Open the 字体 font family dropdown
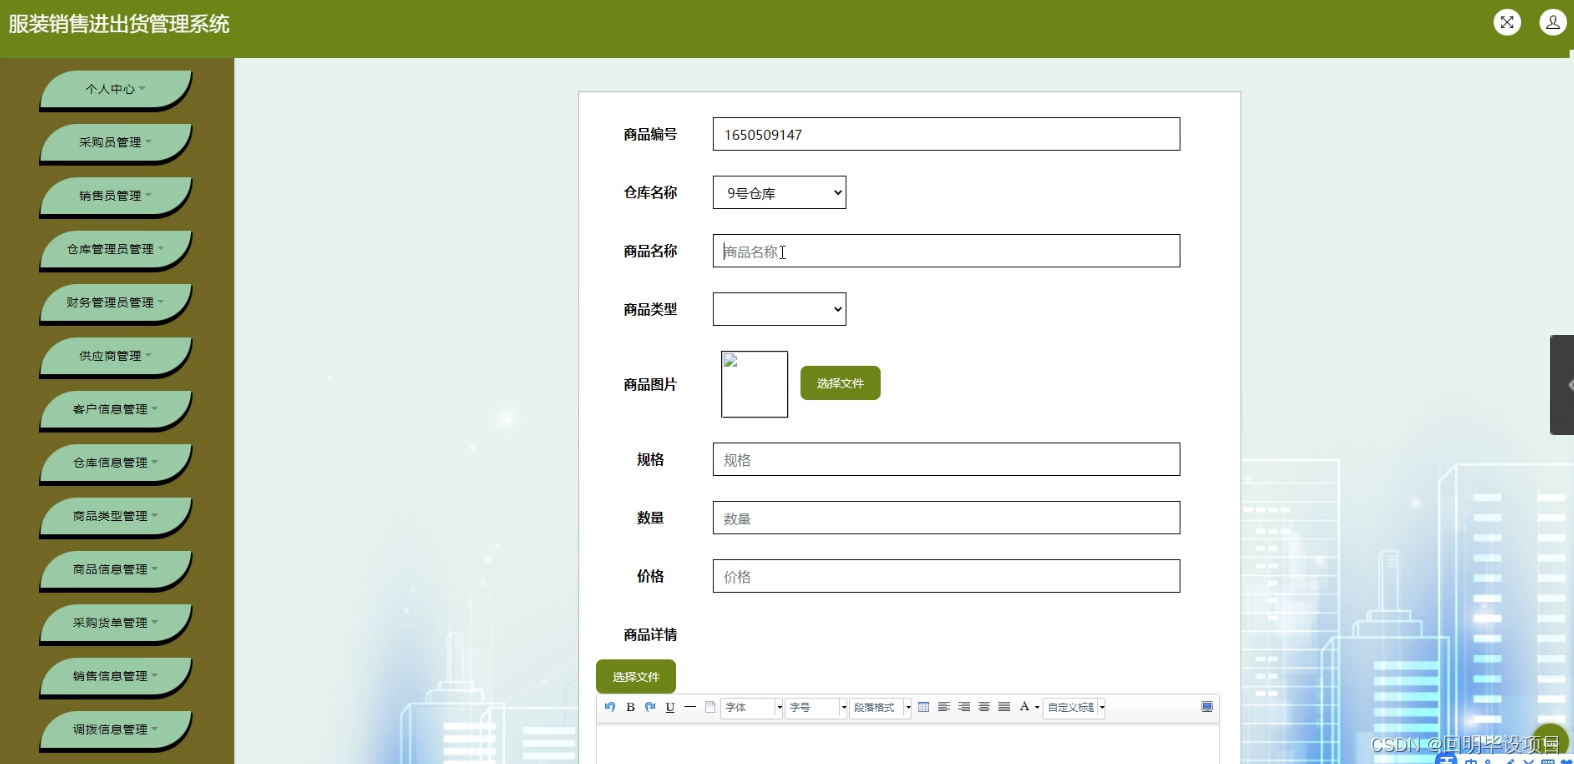The width and height of the screenshot is (1574, 764). click(752, 707)
